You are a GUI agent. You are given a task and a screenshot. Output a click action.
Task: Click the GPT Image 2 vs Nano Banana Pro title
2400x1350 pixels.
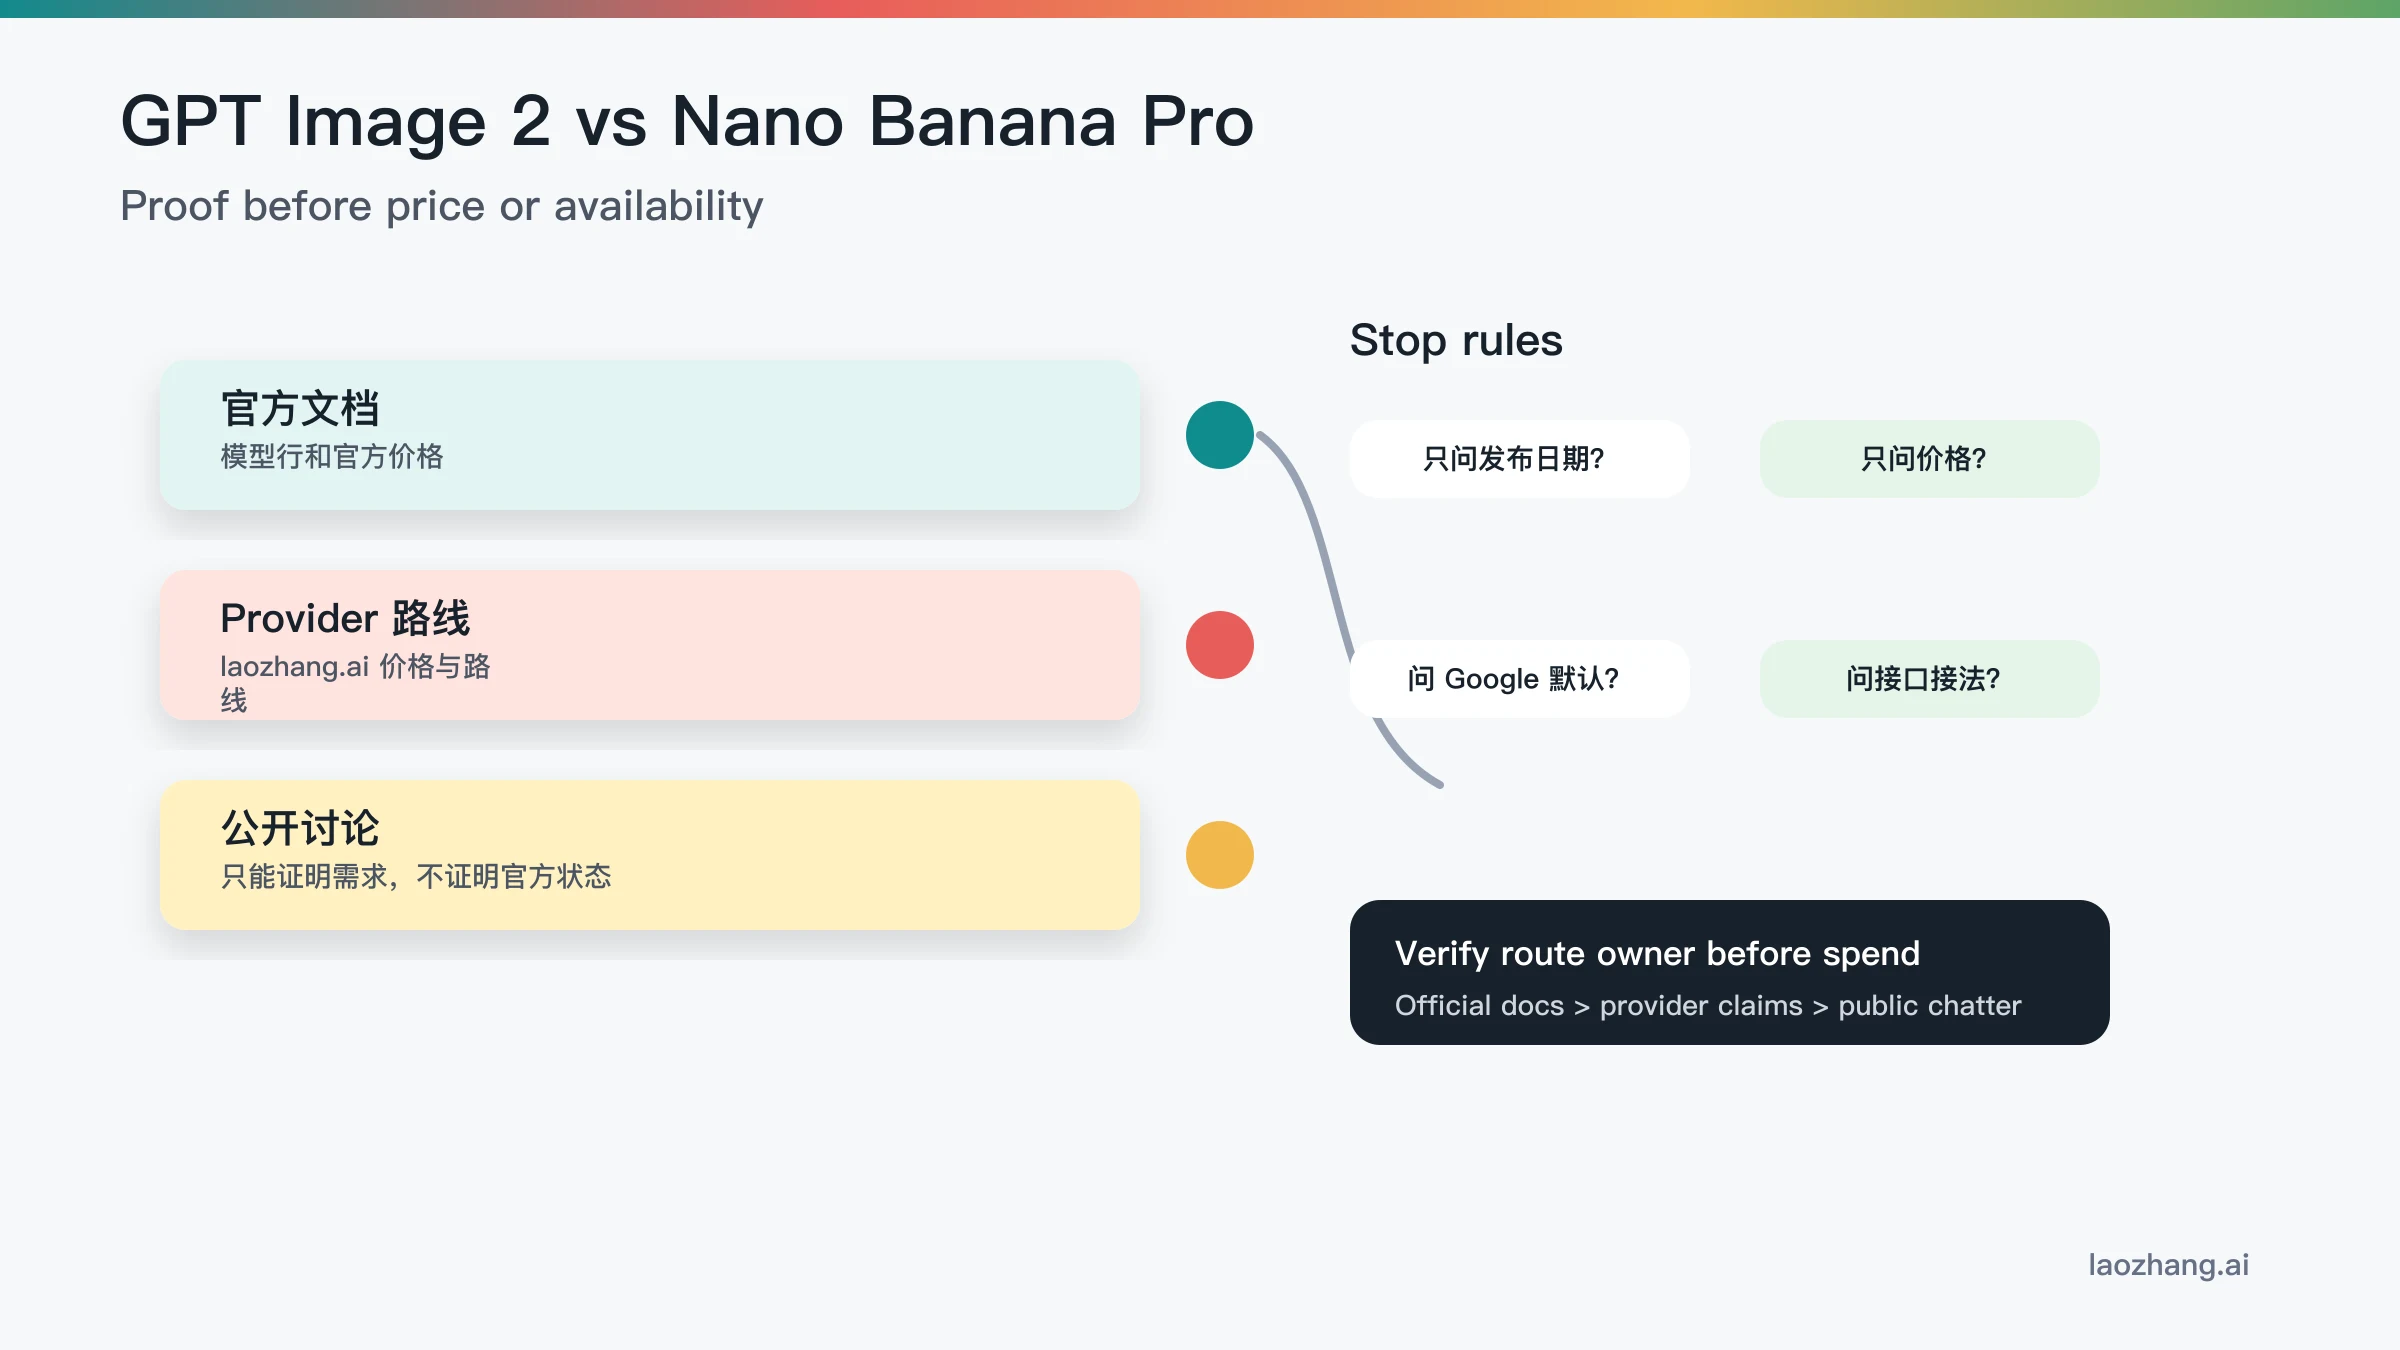(x=687, y=122)
